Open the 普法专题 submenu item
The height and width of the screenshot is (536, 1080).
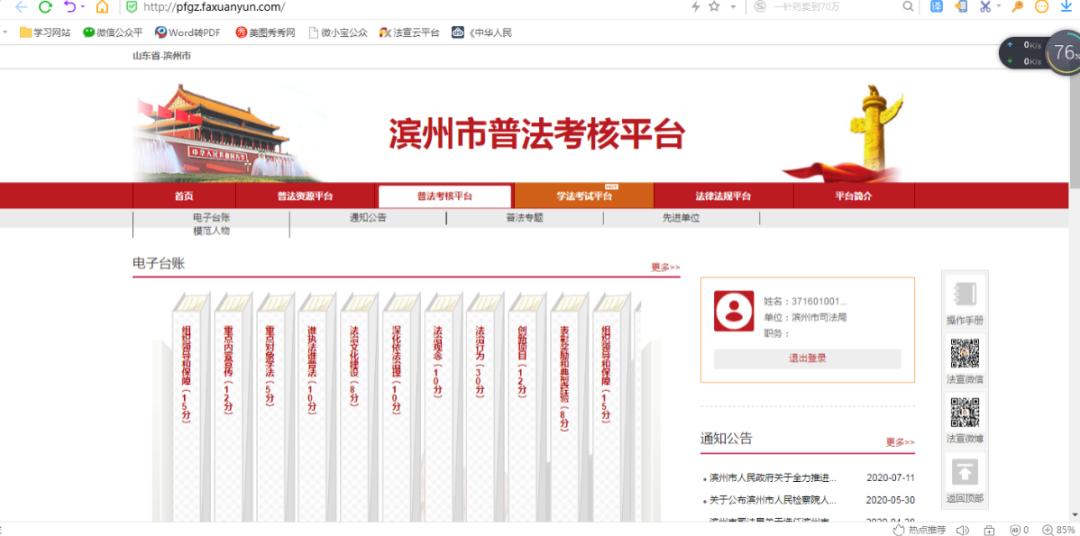pyautogui.click(x=525, y=218)
